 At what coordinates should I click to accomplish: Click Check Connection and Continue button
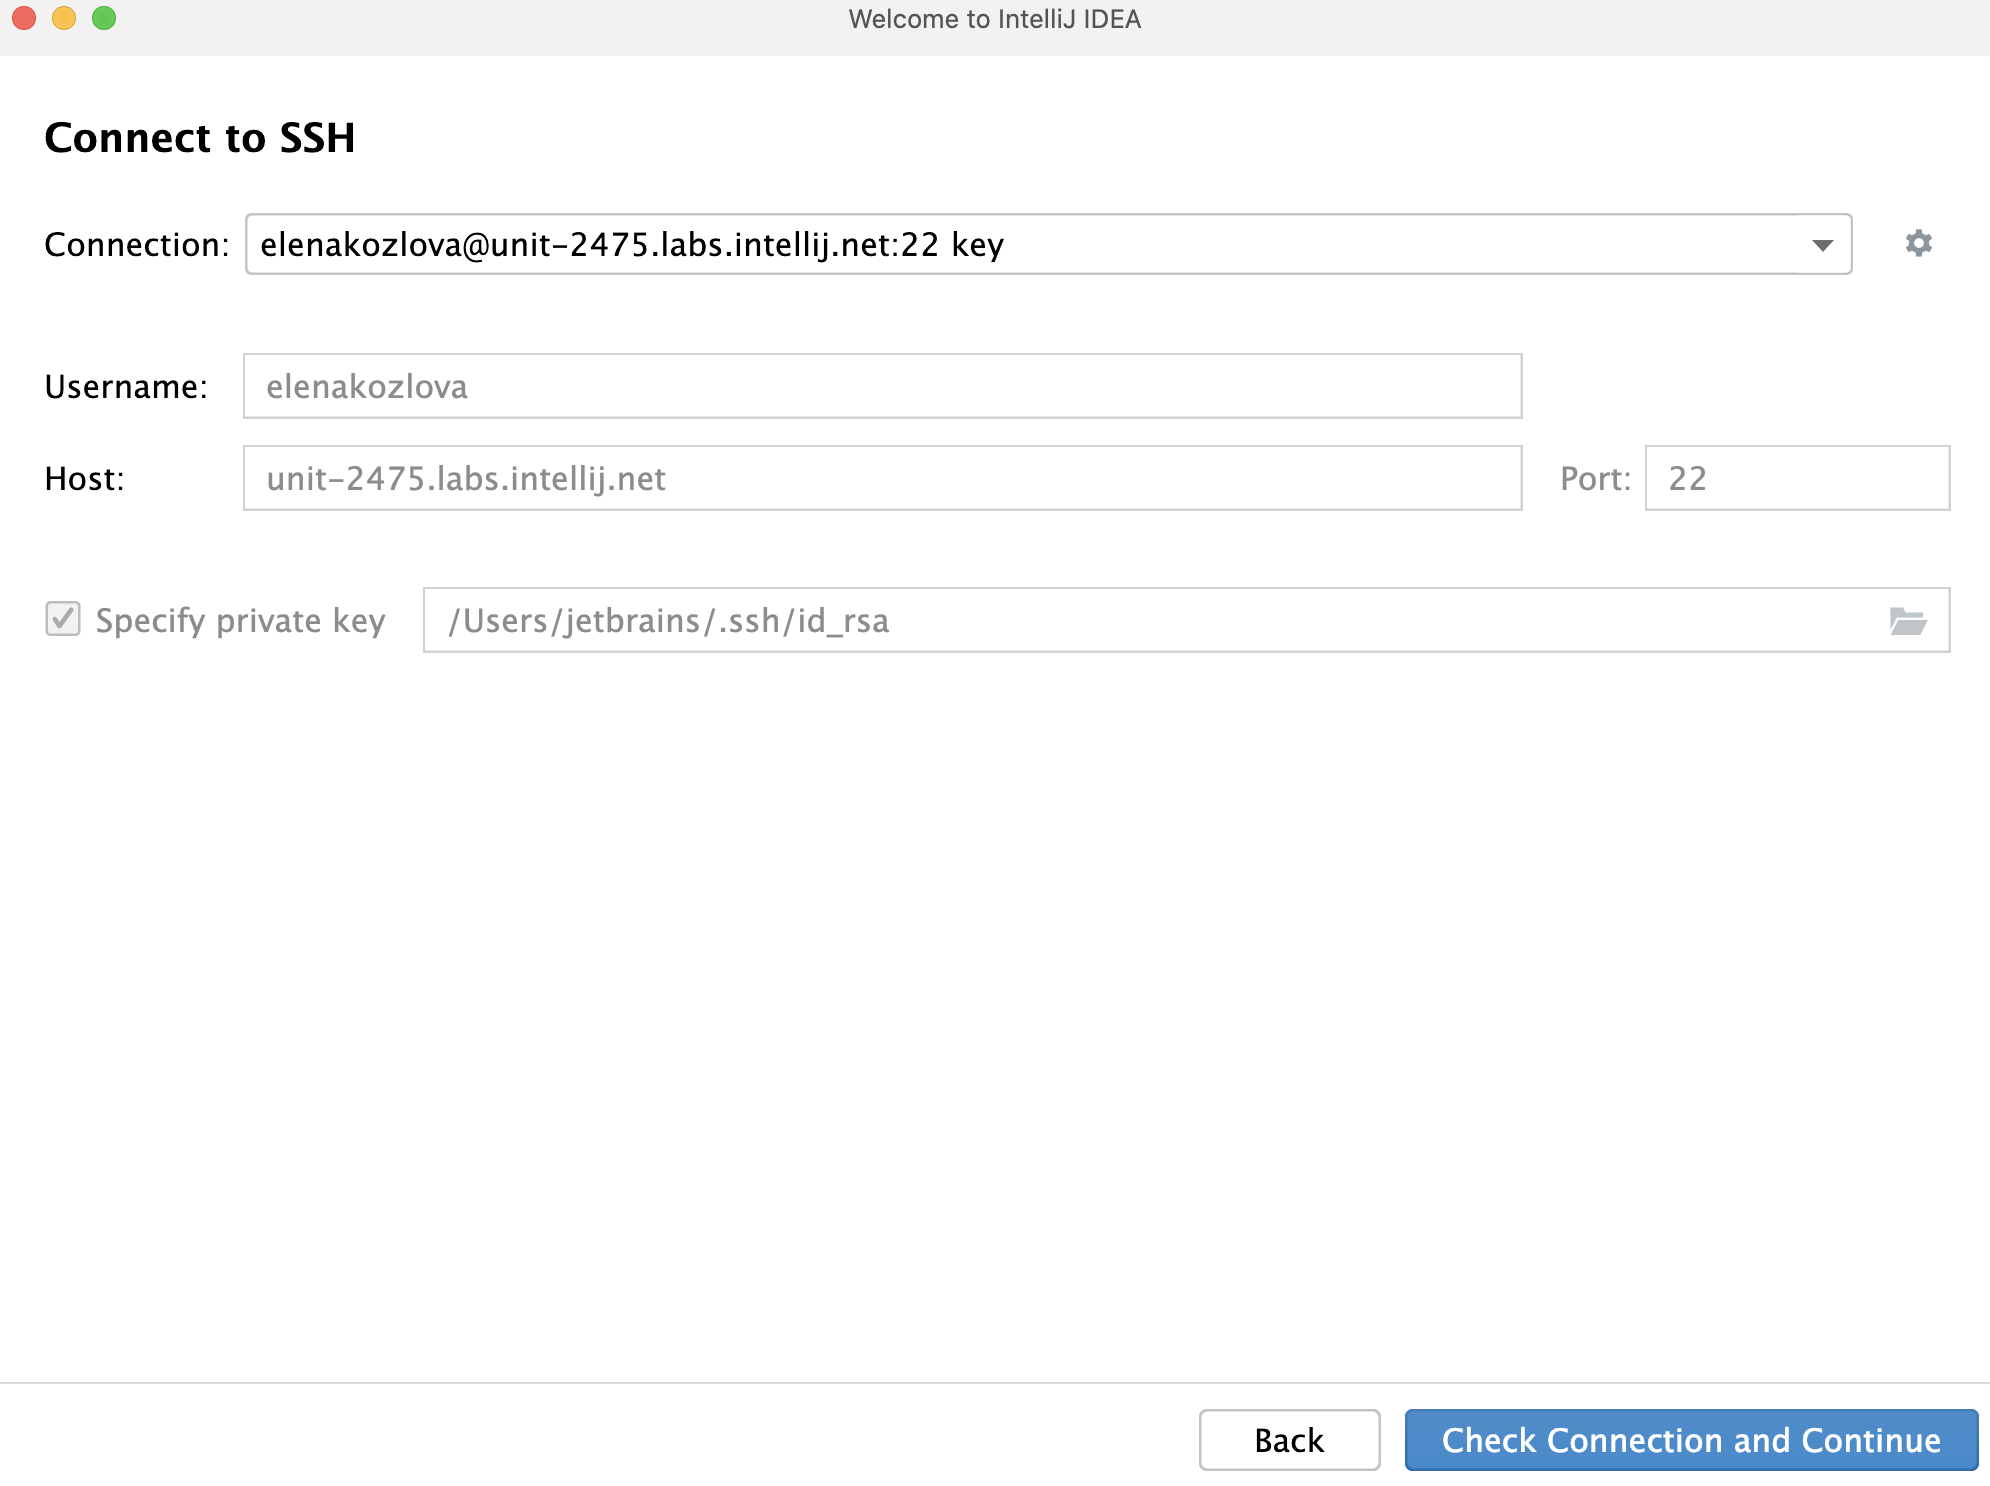(x=1689, y=1439)
